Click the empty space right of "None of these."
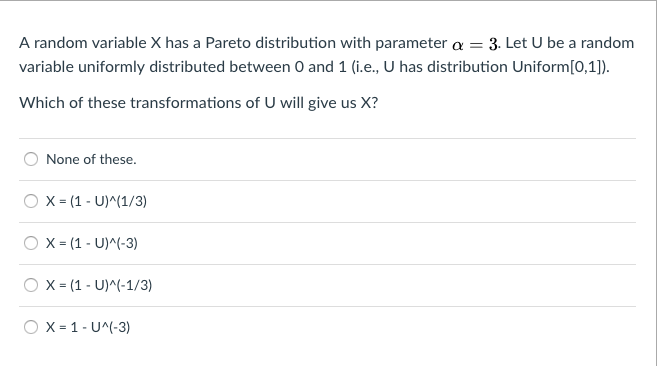657x366 pixels. pos(385,159)
